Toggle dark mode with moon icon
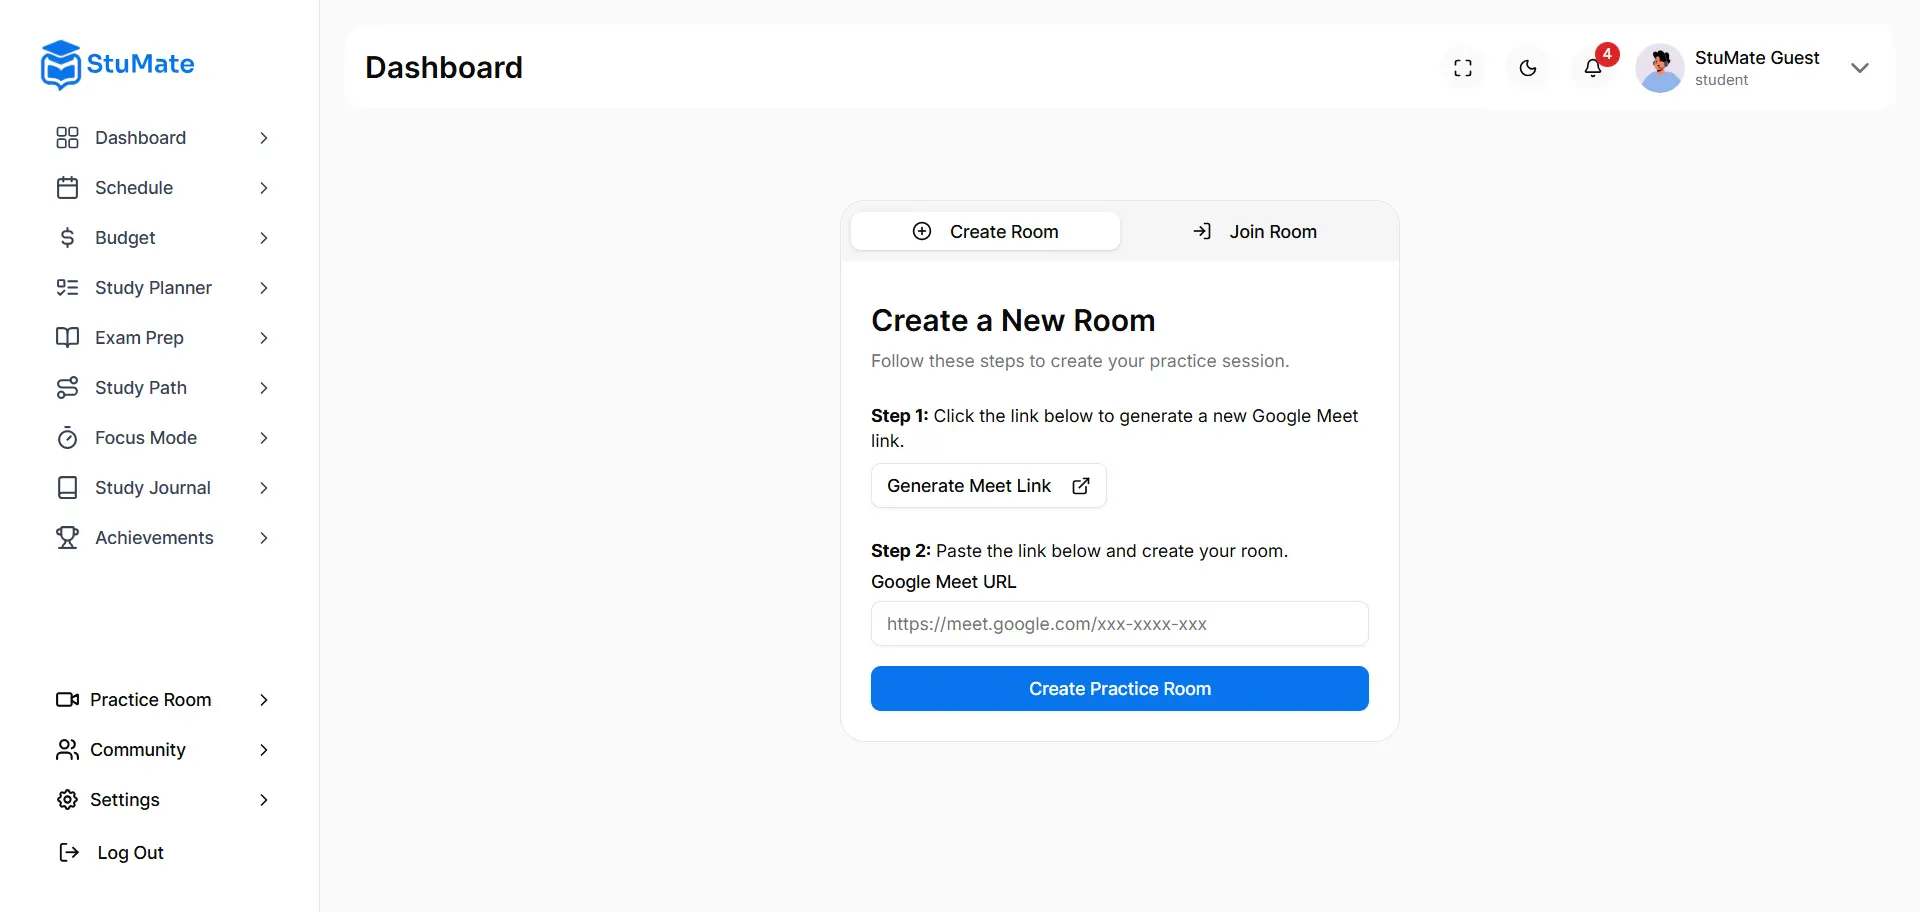 (x=1528, y=68)
